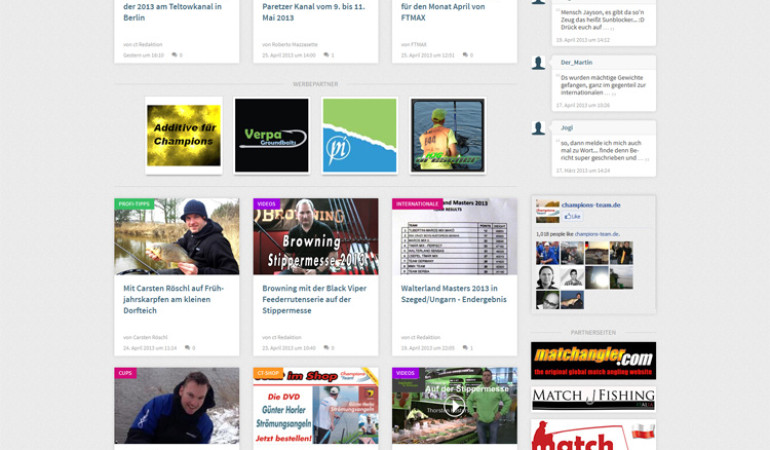Click the Verpa Groundbaits partner logo
The height and width of the screenshot is (450, 770).
(x=271, y=135)
